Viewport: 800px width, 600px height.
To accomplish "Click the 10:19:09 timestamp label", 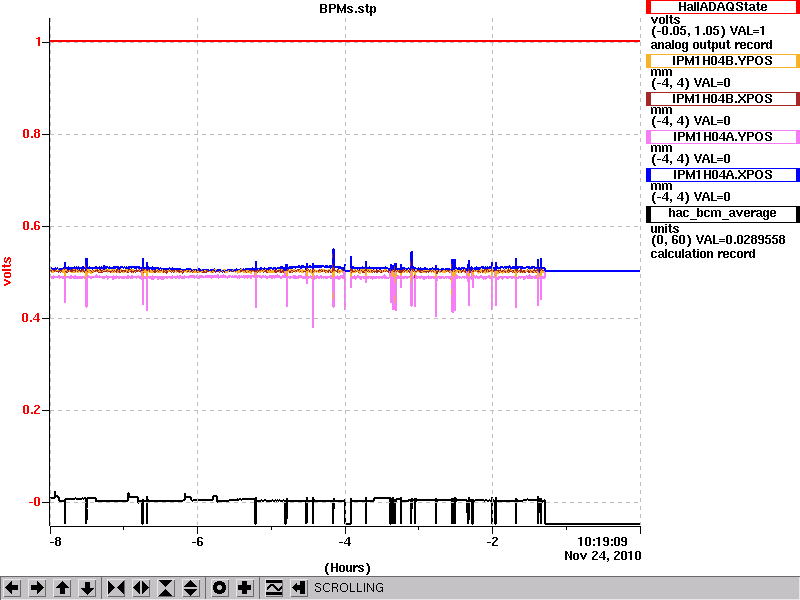I will coord(602,542).
